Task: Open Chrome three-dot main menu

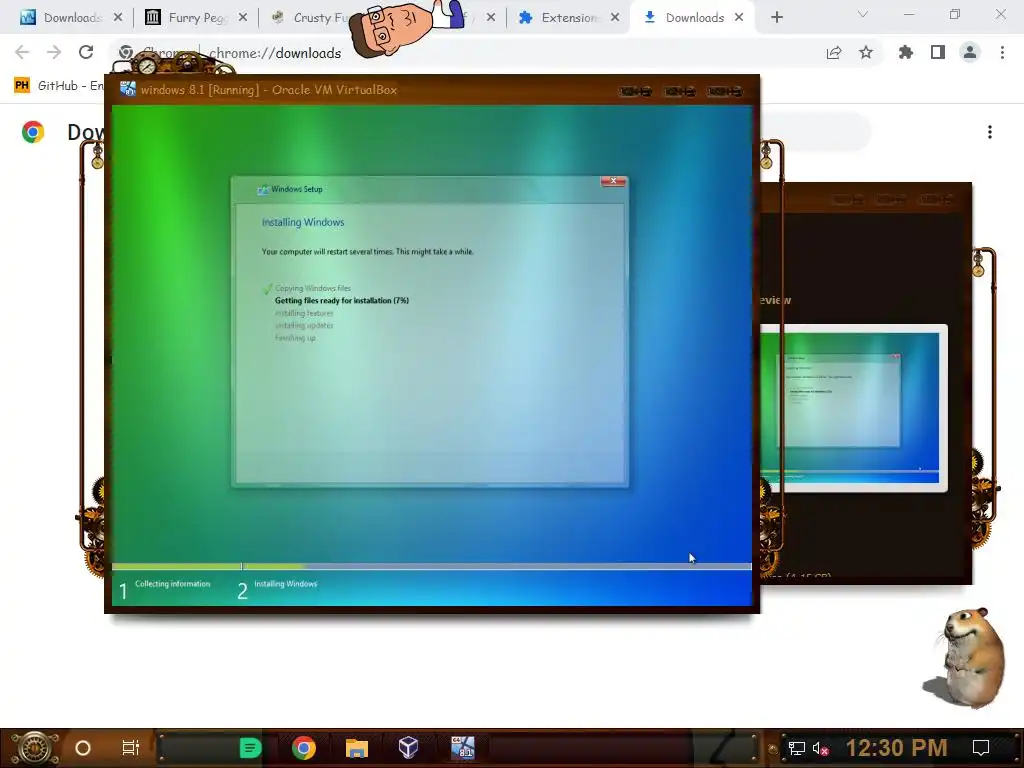Action: (1002, 52)
